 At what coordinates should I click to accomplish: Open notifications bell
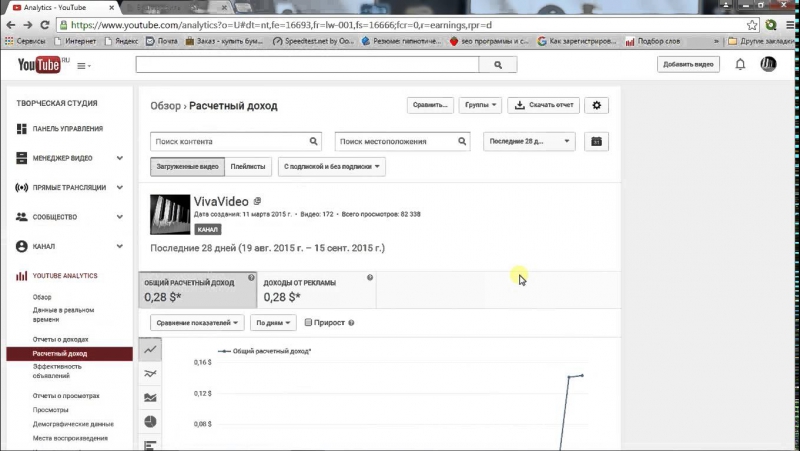click(x=740, y=64)
